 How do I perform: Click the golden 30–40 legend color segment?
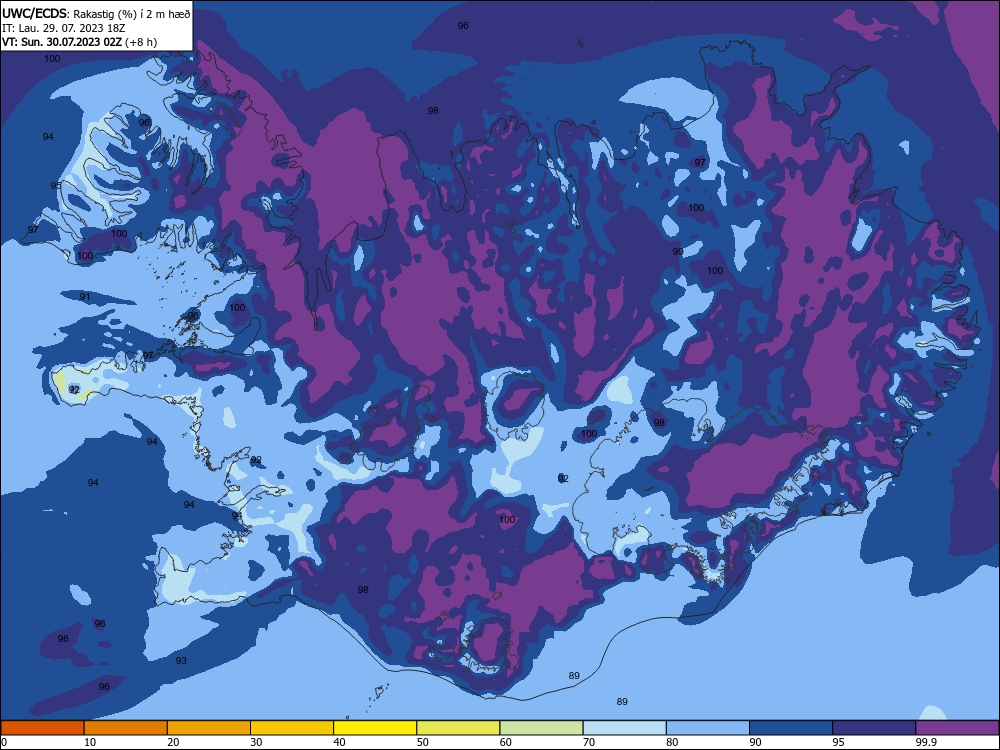pyautogui.click(x=292, y=728)
